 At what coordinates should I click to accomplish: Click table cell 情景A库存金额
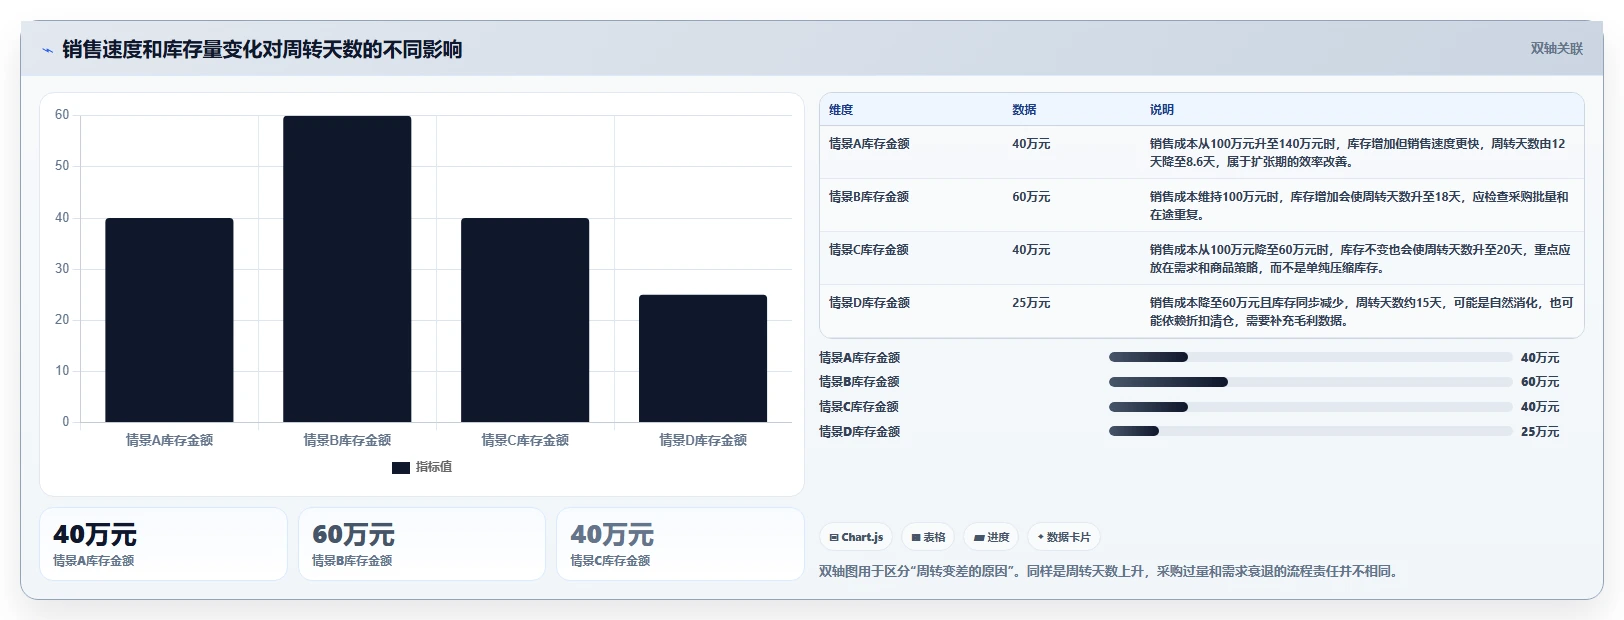869,144
